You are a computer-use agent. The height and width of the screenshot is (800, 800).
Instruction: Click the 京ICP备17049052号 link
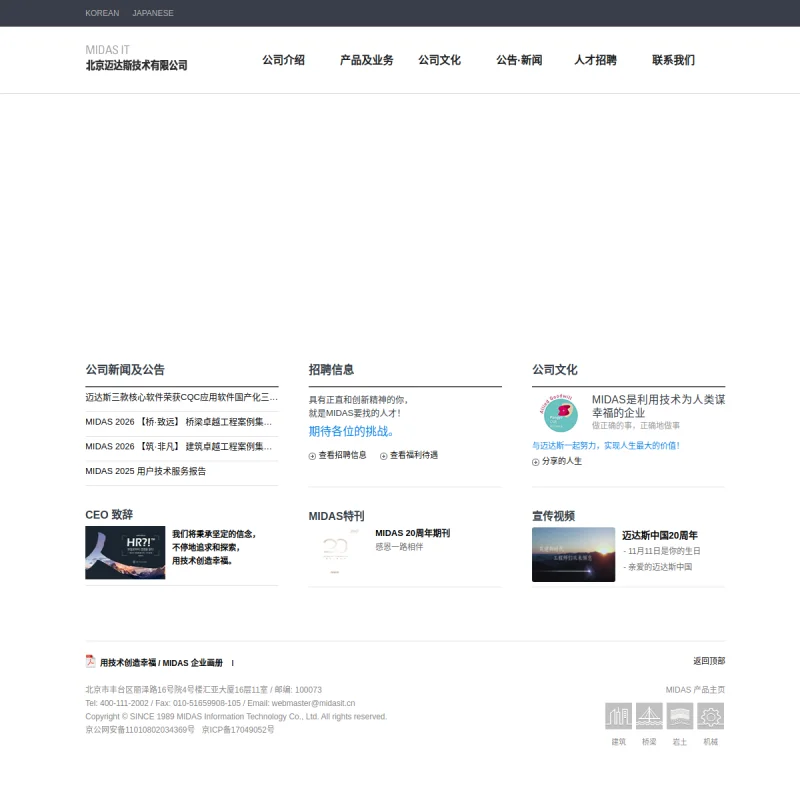pyautogui.click(x=238, y=730)
